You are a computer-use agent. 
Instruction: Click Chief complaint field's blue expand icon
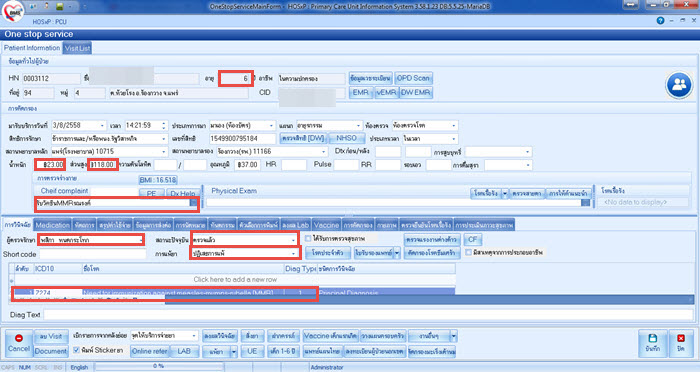194,203
